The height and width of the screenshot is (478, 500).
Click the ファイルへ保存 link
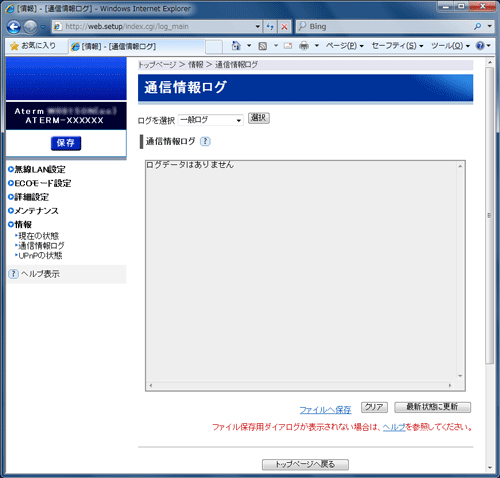pyautogui.click(x=325, y=410)
